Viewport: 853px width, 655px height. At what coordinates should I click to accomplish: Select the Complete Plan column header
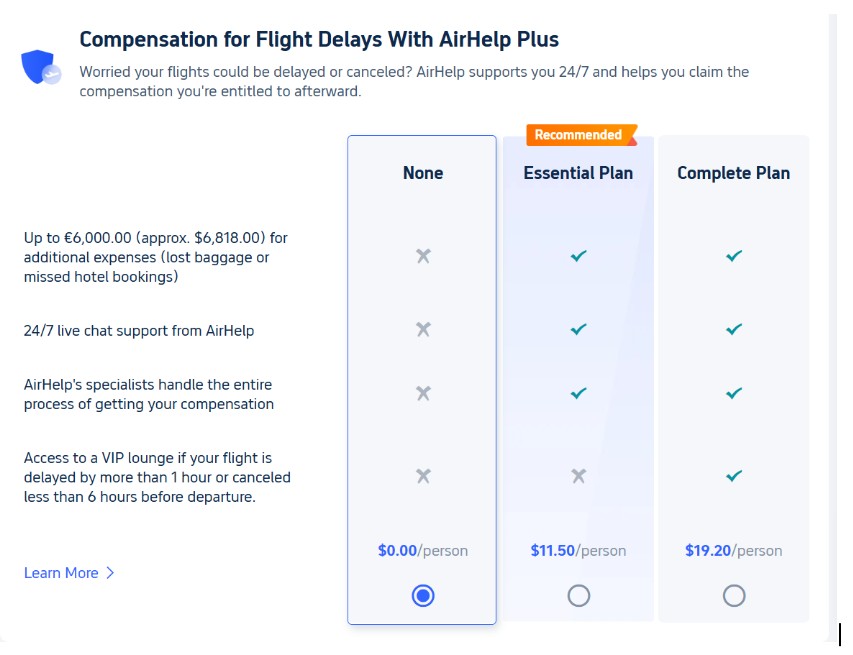point(733,172)
